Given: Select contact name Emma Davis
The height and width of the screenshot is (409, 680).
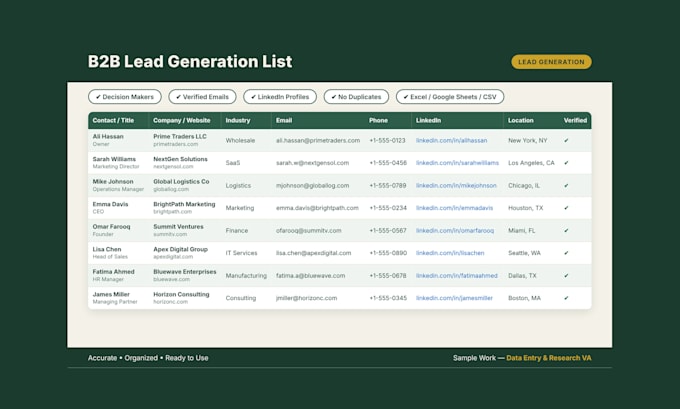Looking at the screenshot, I should click(x=110, y=204).
